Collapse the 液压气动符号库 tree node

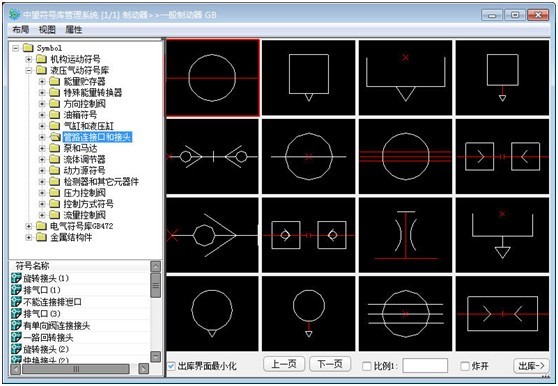tap(29, 70)
